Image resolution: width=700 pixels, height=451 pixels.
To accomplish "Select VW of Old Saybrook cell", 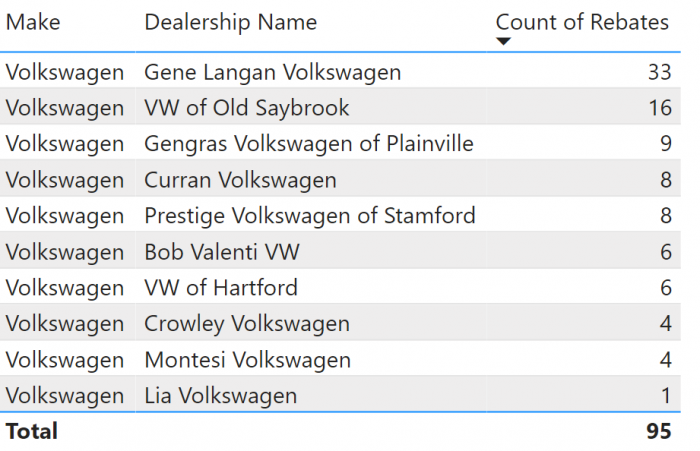I will 247,108.
